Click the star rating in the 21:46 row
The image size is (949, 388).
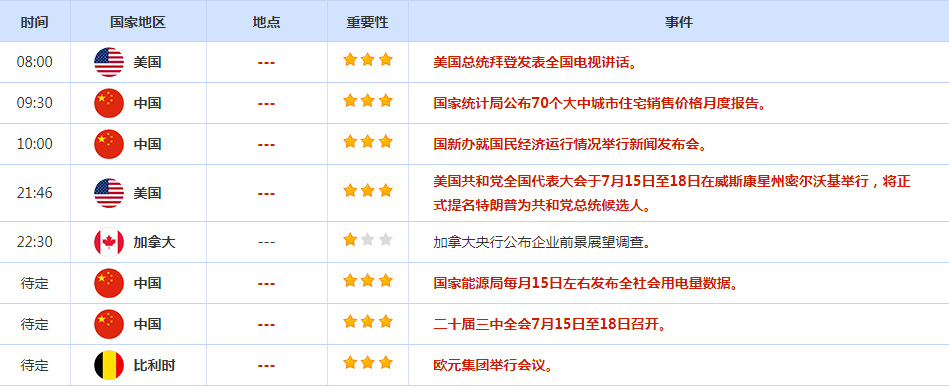point(368,191)
